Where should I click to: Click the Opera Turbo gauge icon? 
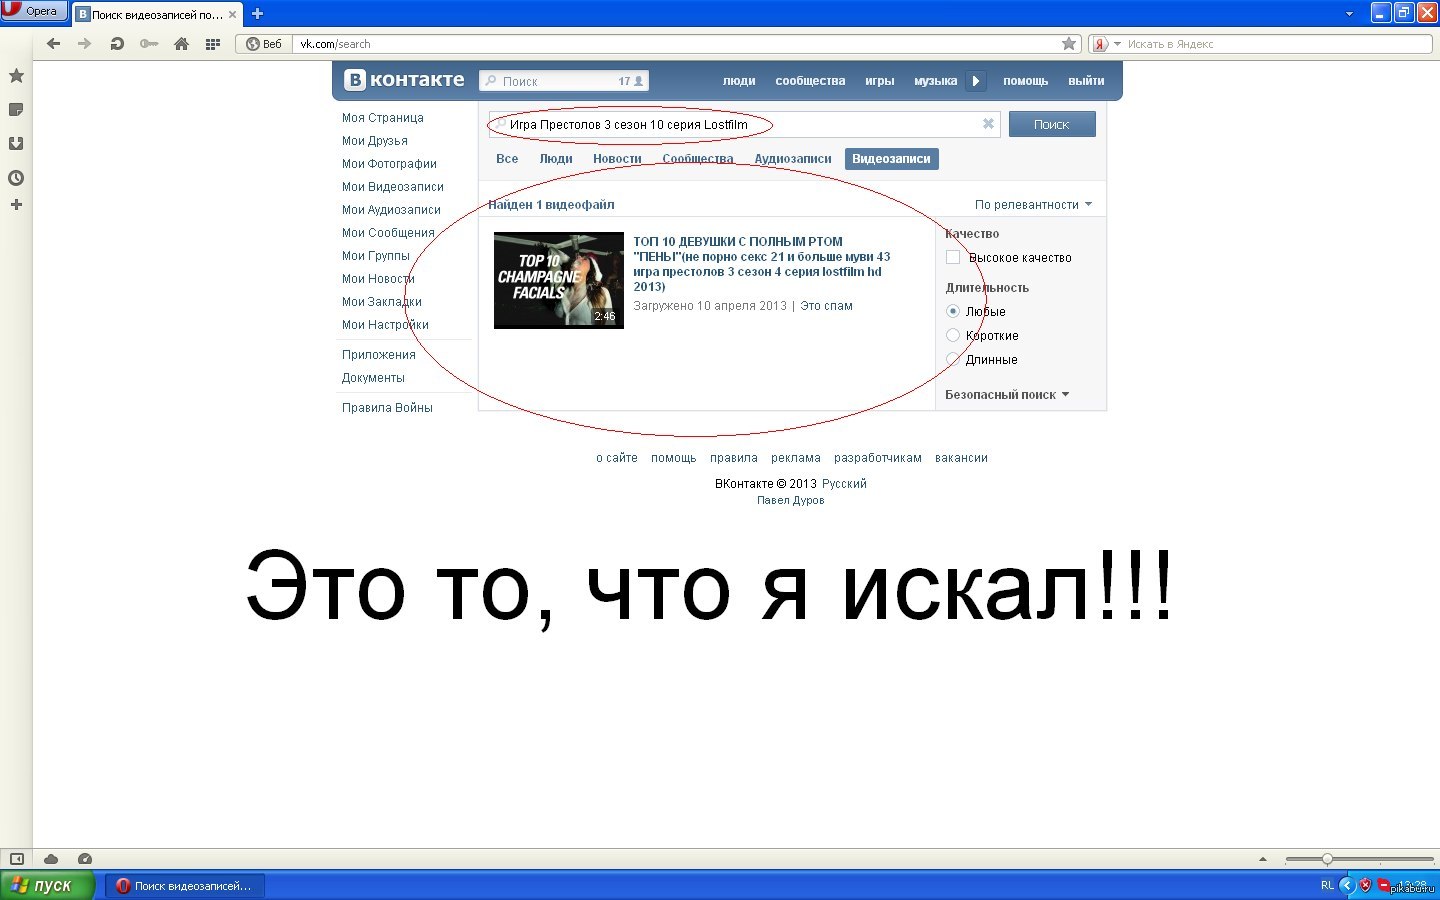85,859
